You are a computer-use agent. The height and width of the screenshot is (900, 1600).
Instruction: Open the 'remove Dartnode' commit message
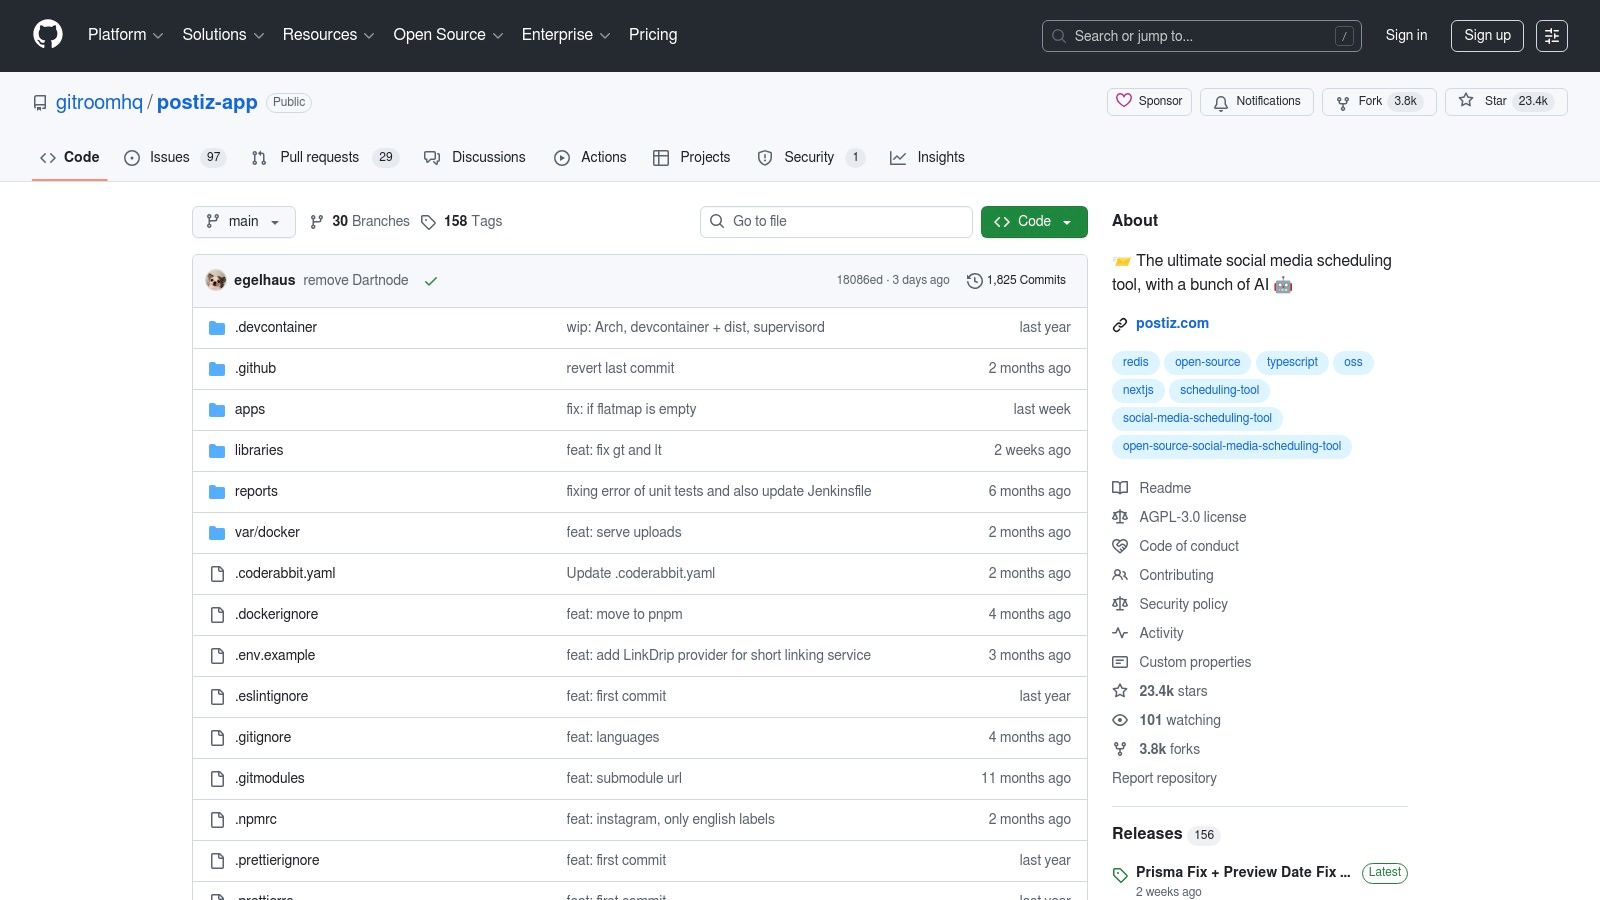356,280
